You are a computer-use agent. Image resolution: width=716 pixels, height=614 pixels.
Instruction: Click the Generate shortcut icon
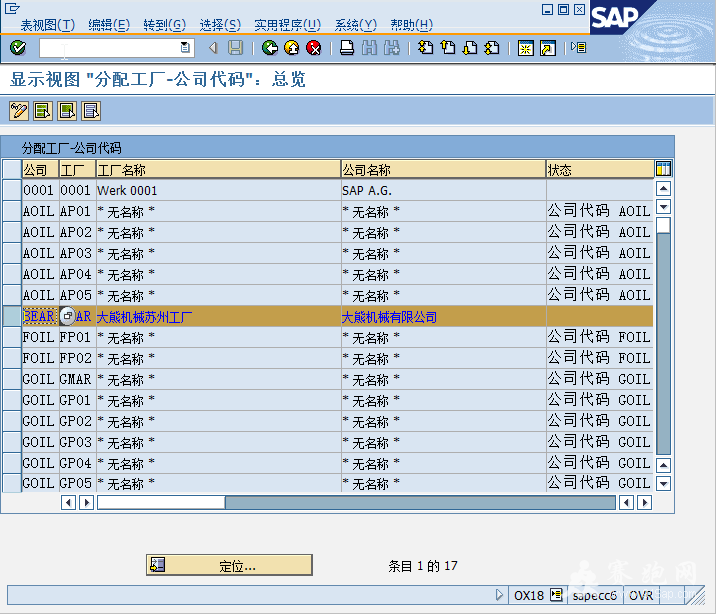(548, 47)
